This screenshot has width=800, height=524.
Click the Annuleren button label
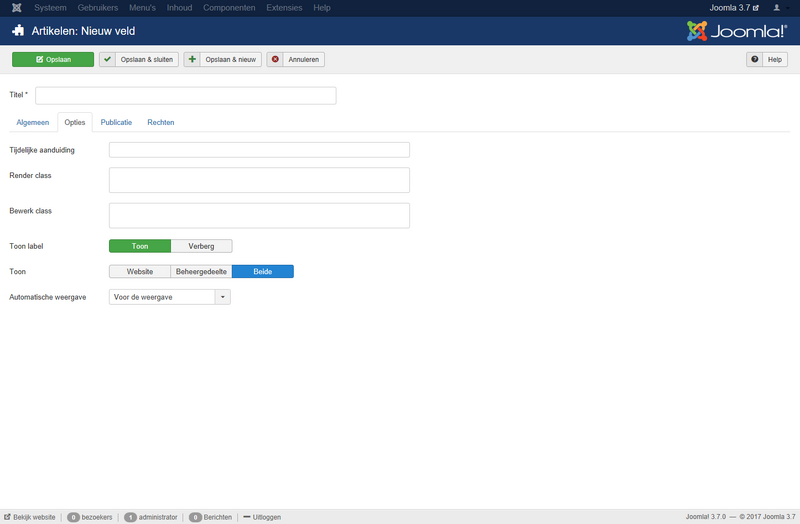(x=304, y=59)
